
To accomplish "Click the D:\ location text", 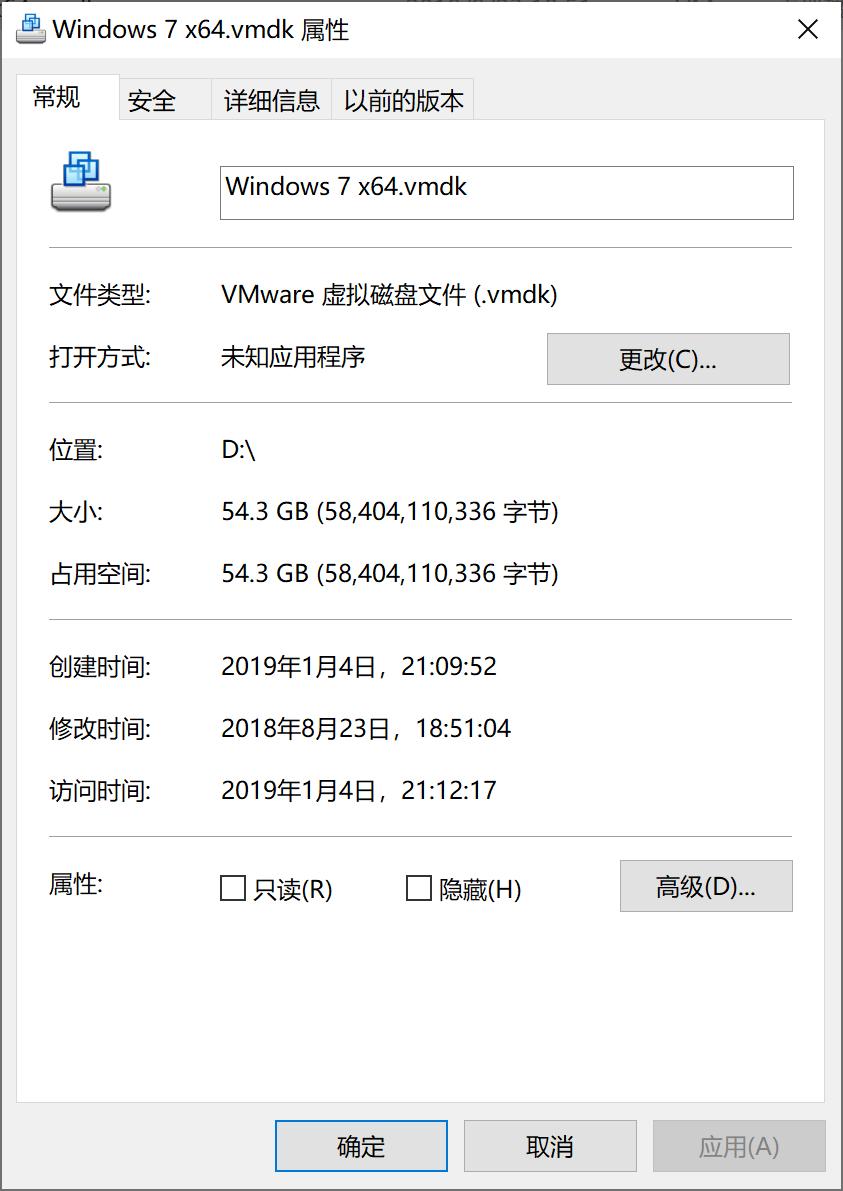I will coord(236,450).
